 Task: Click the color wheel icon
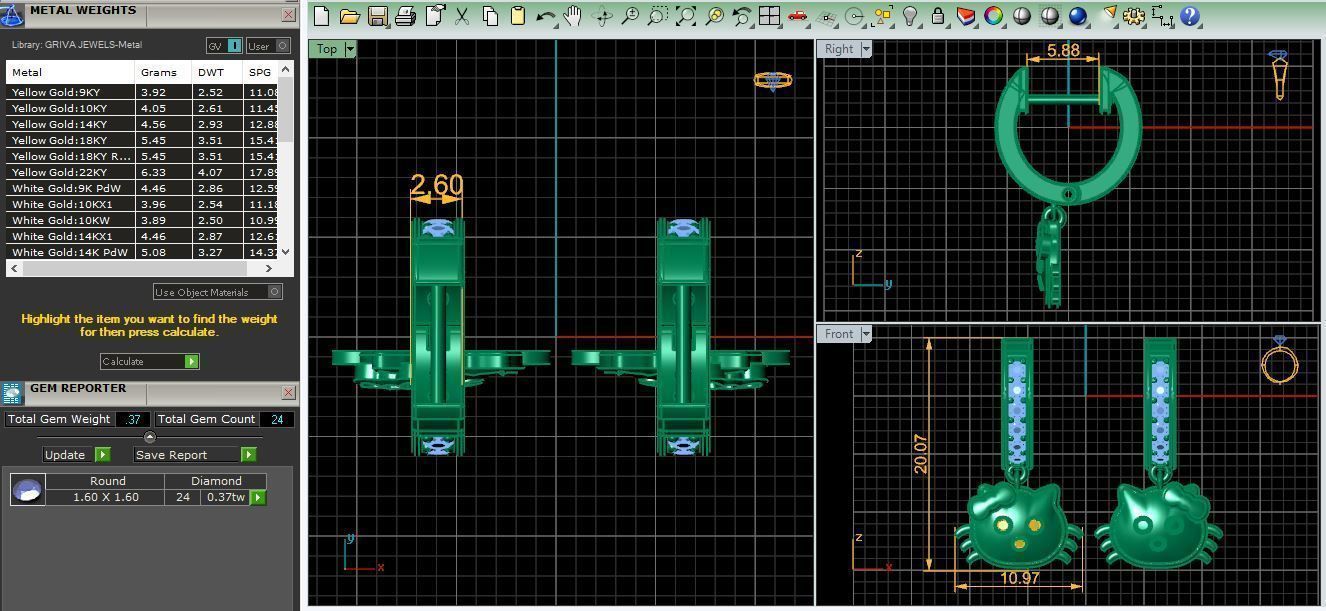click(x=994, y=16)
